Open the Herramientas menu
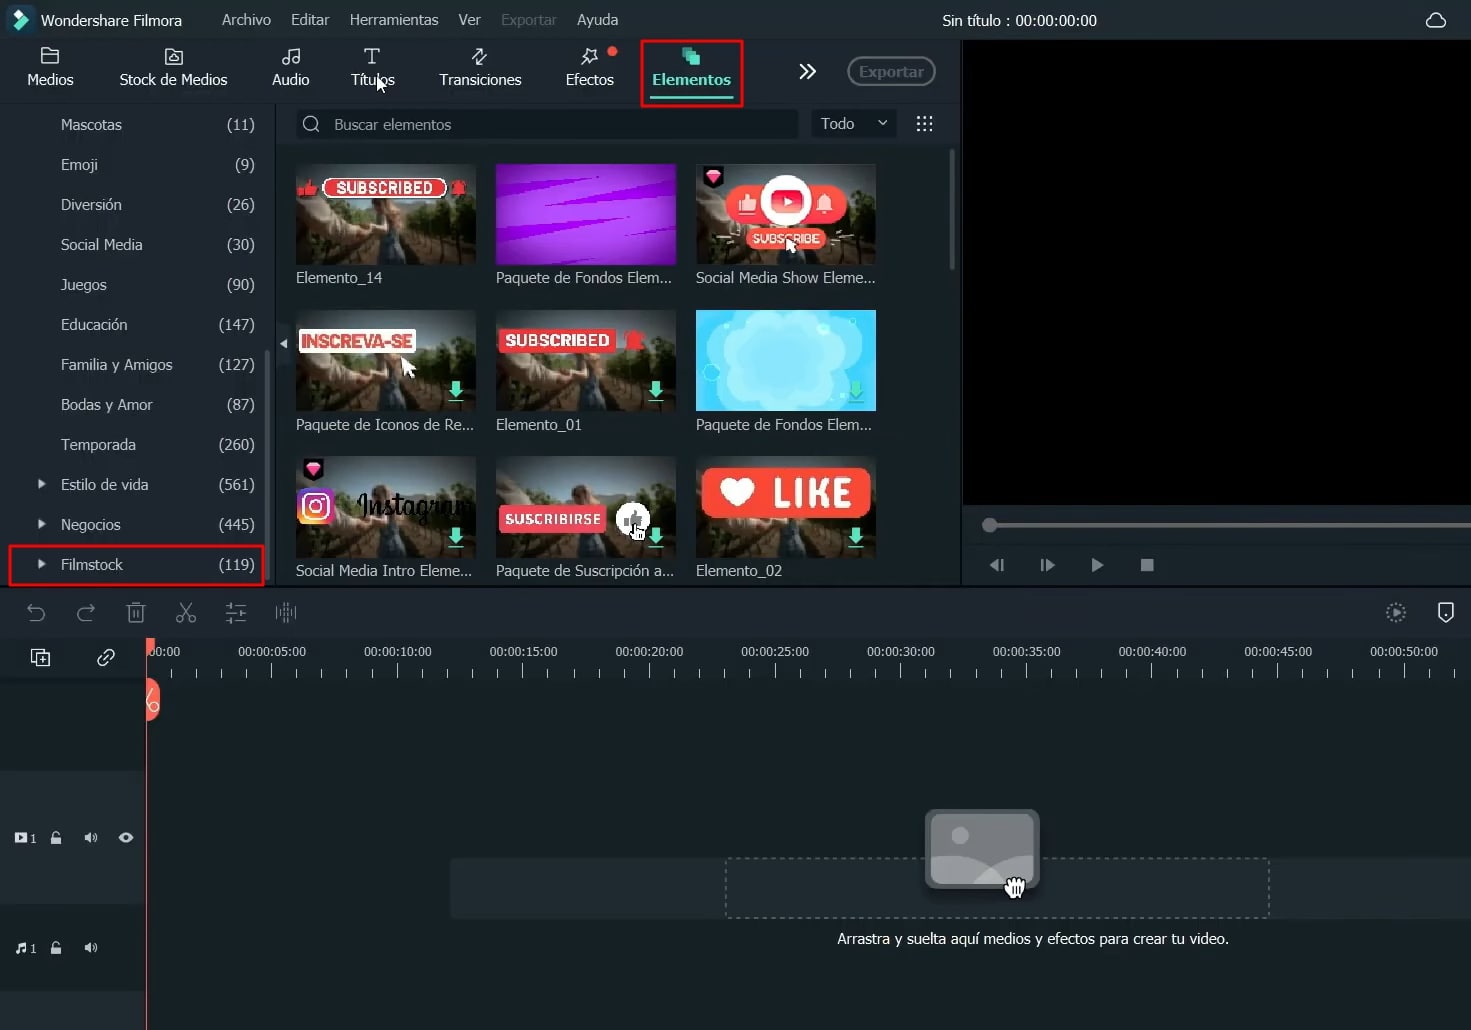The height and width of the screenshot is (1030, 1471). pyautogui.click(x=394, y=20)
